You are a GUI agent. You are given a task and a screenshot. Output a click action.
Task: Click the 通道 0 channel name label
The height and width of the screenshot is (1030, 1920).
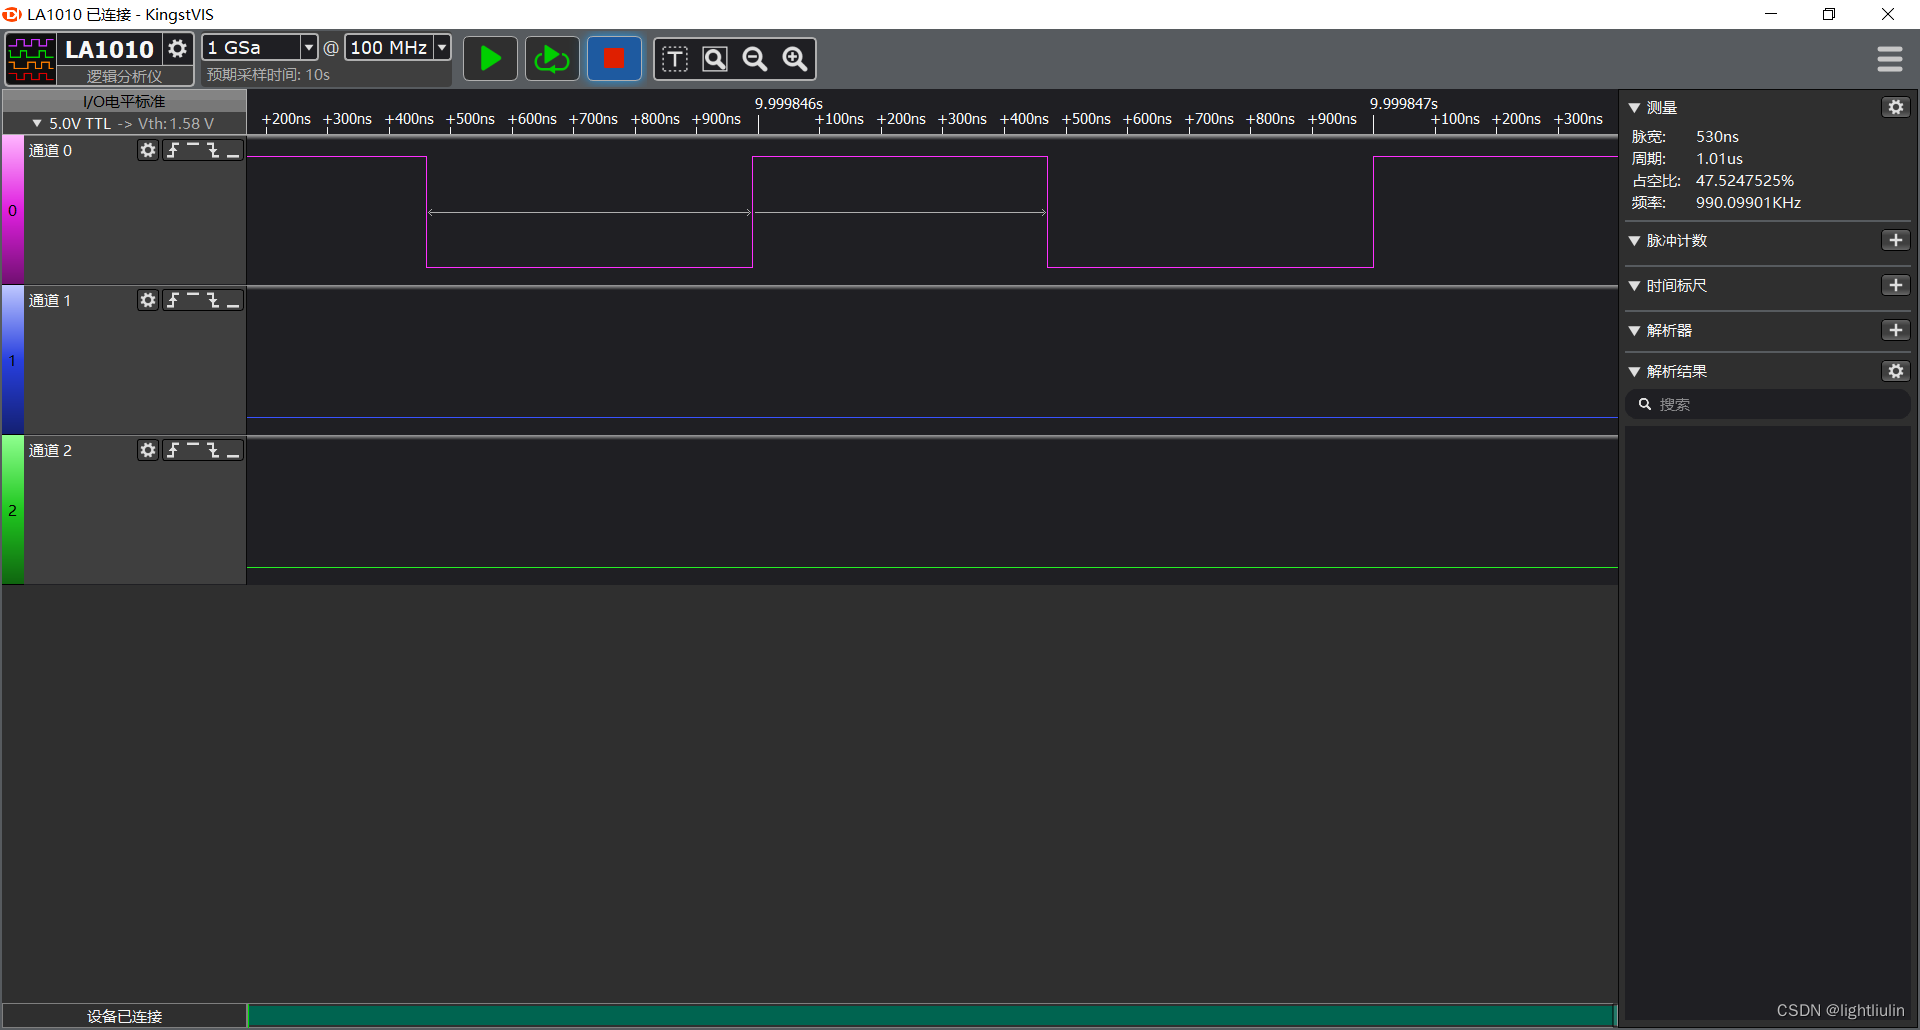[x=50, y=150]
